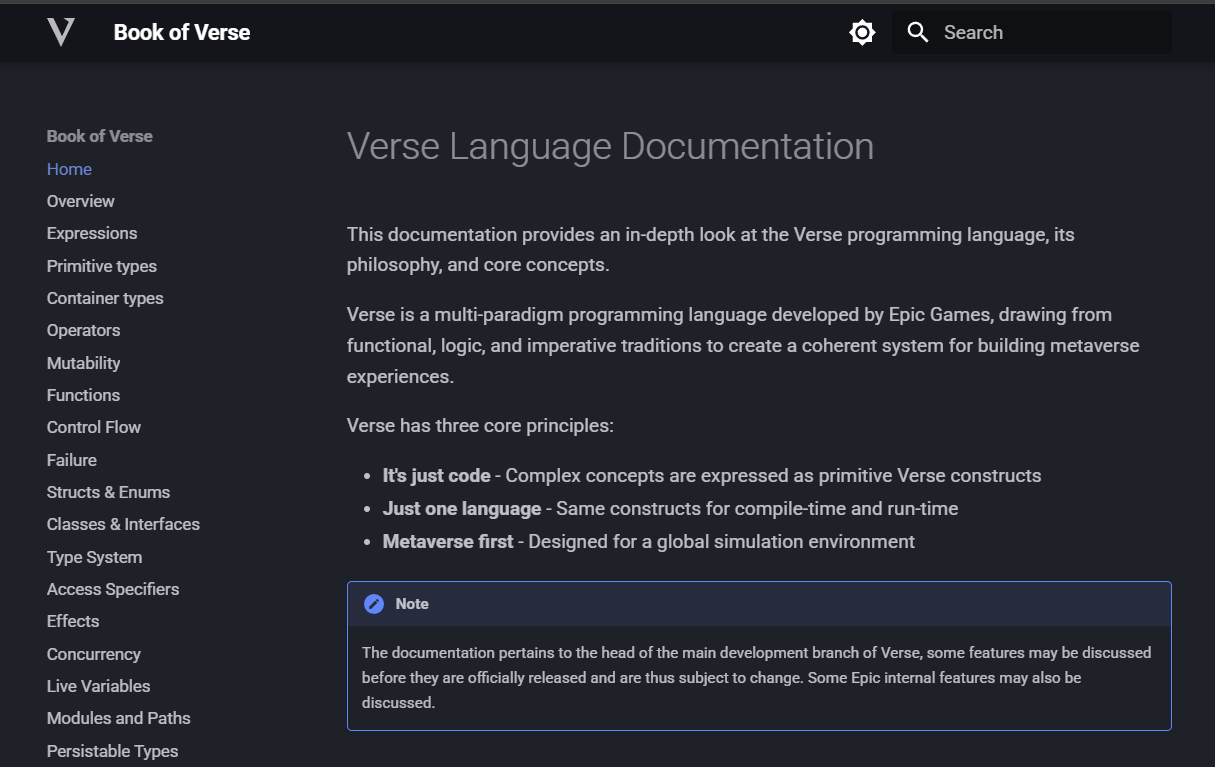Open the Mutability chapter
The width and height of the screenshot is (1215, 767).
coord(83,363)
